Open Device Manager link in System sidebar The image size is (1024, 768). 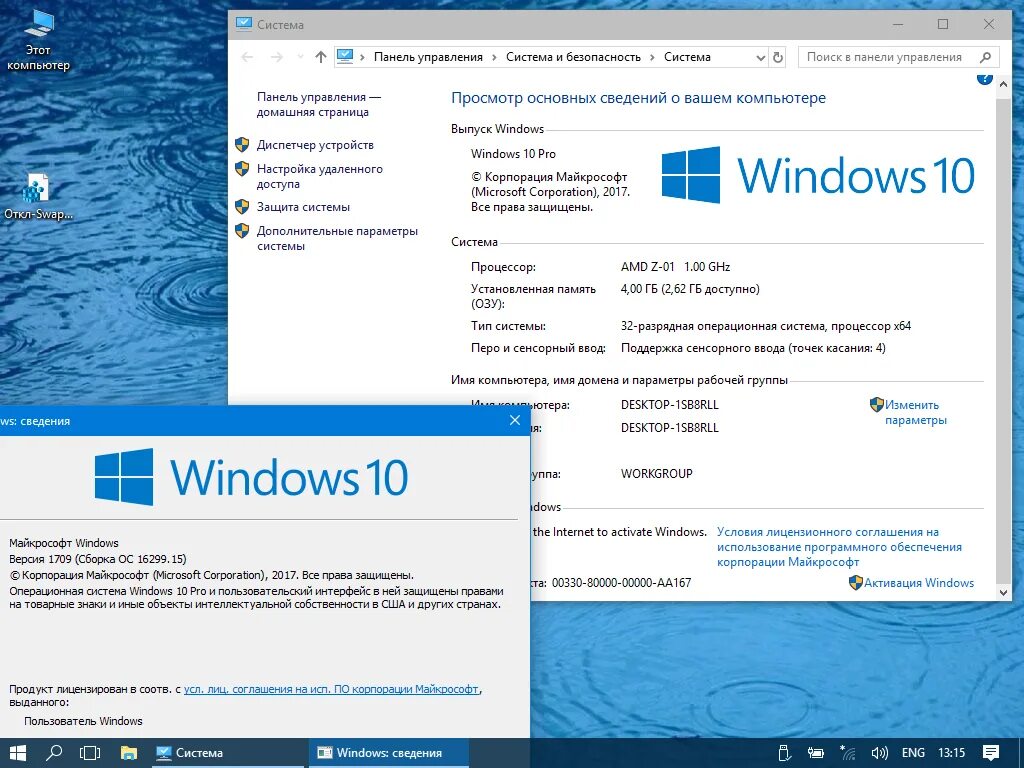(315, 145)
